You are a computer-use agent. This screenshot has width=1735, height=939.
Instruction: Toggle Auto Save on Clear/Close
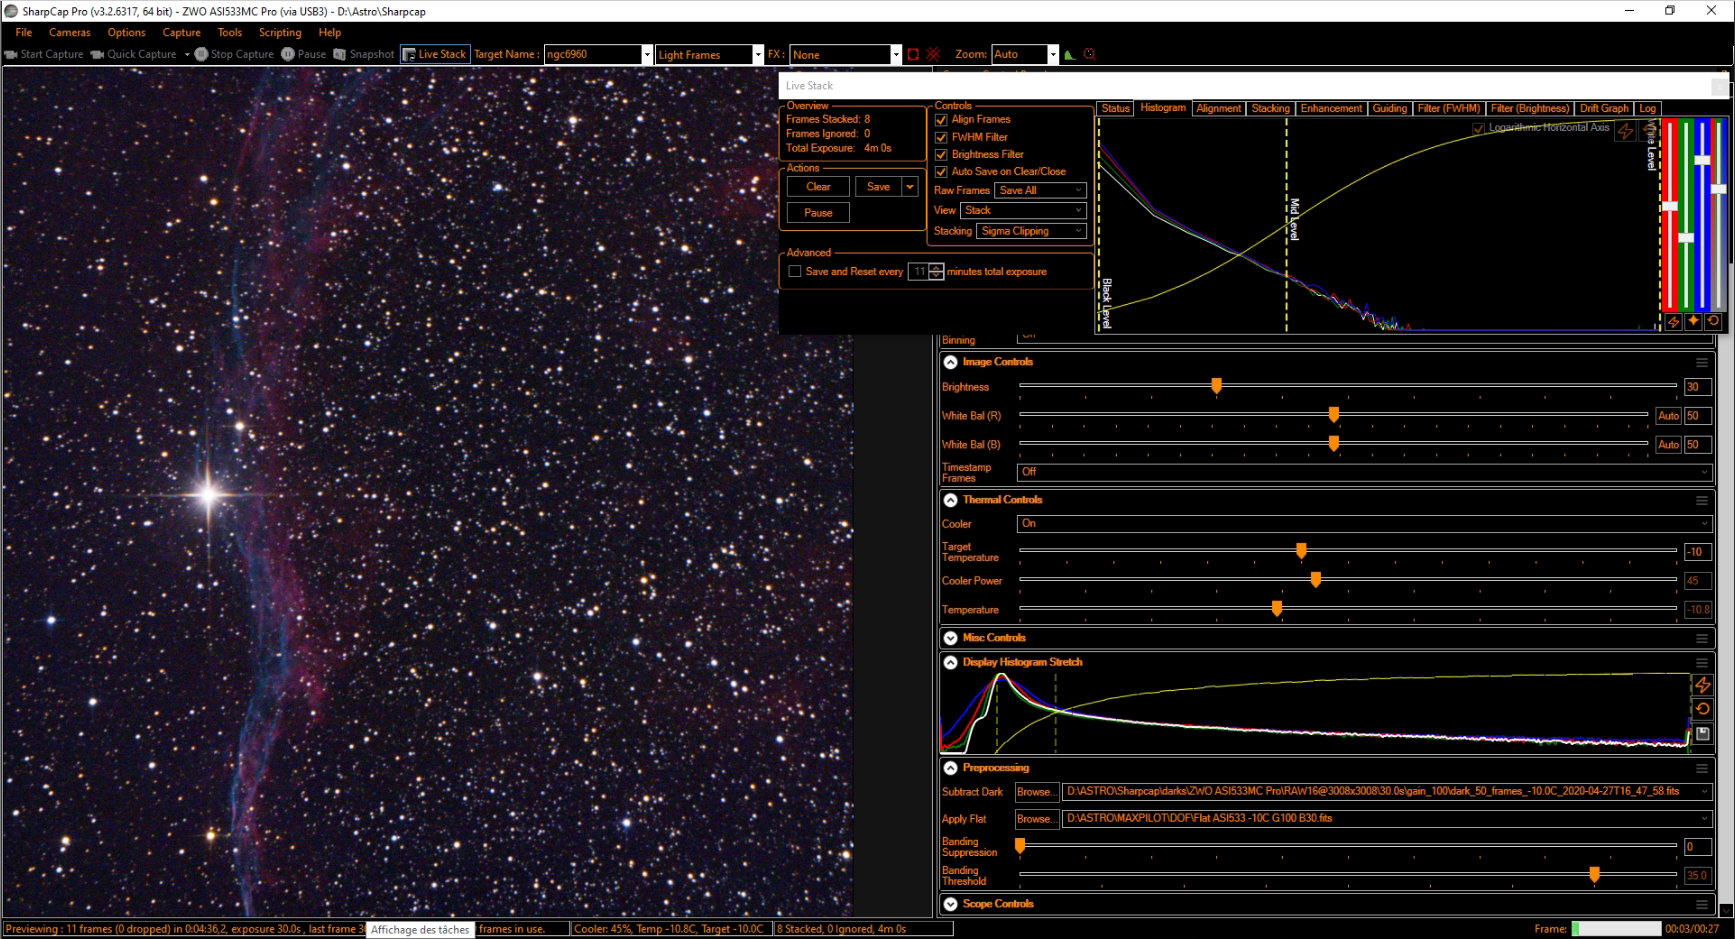click(x=941, y=172)
